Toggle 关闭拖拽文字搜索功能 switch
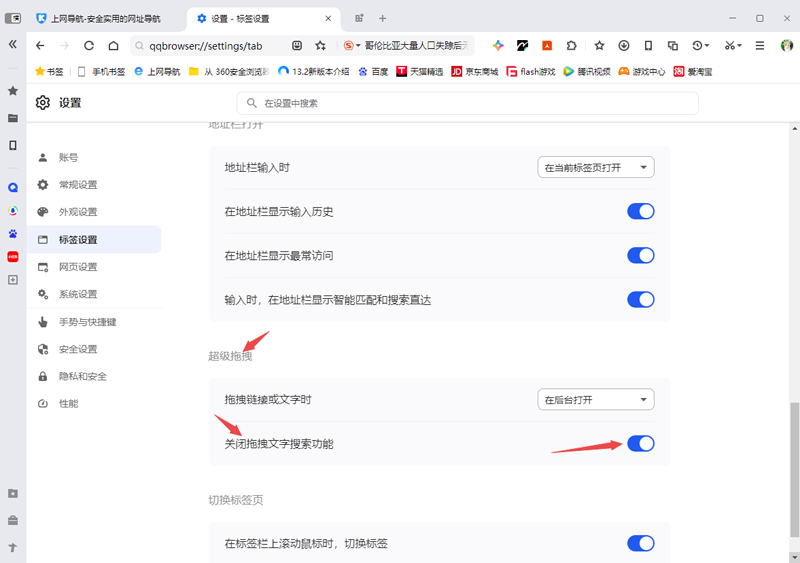This screenshot has height=563, width=800. pos(640,444)
